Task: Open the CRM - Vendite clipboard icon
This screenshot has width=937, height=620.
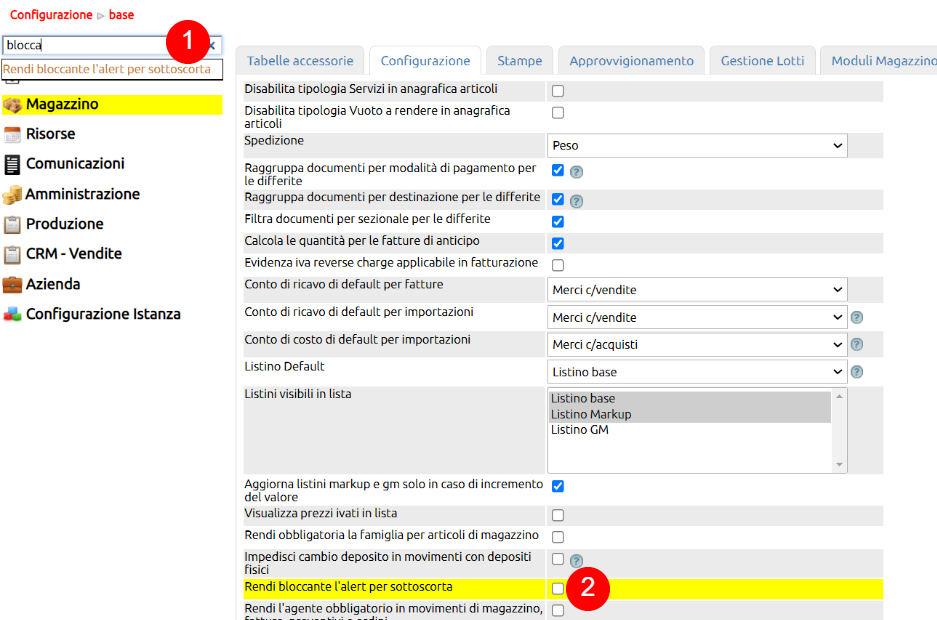Action: pos(12,254)
